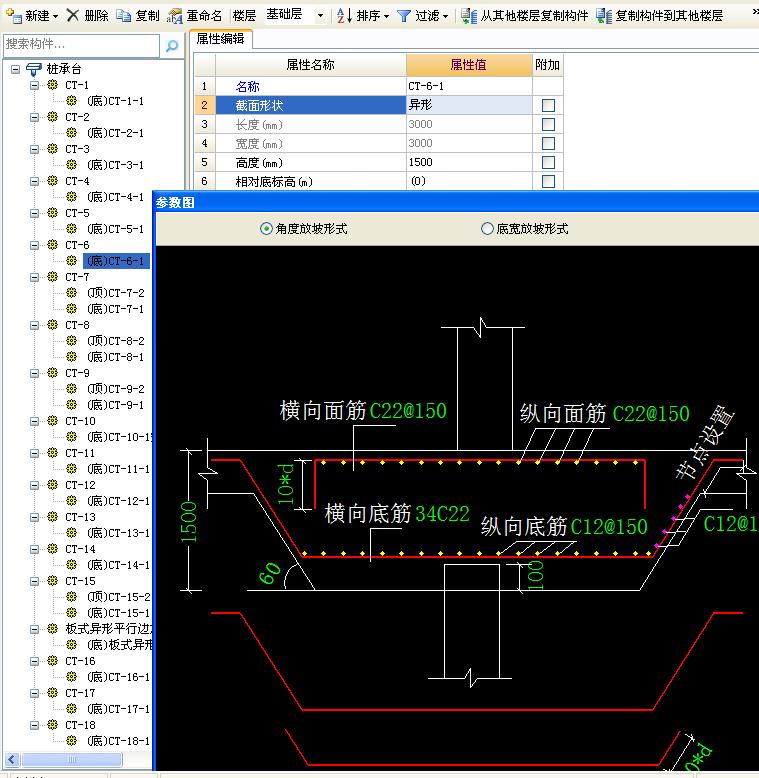Click the gear icon beside CT-14
The width and height of the screenshot is (759, 778).
[x=53, y=549]
